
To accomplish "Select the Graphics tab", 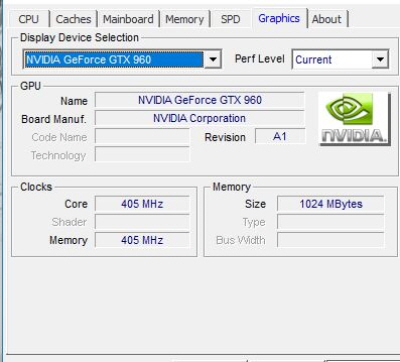I will (x=279, y=18).
